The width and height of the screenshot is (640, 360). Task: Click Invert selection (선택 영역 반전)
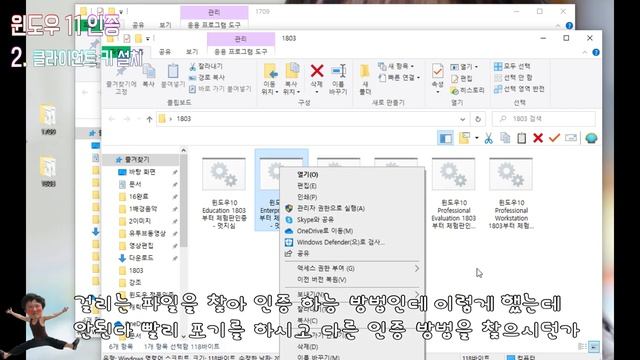[519, 89]
